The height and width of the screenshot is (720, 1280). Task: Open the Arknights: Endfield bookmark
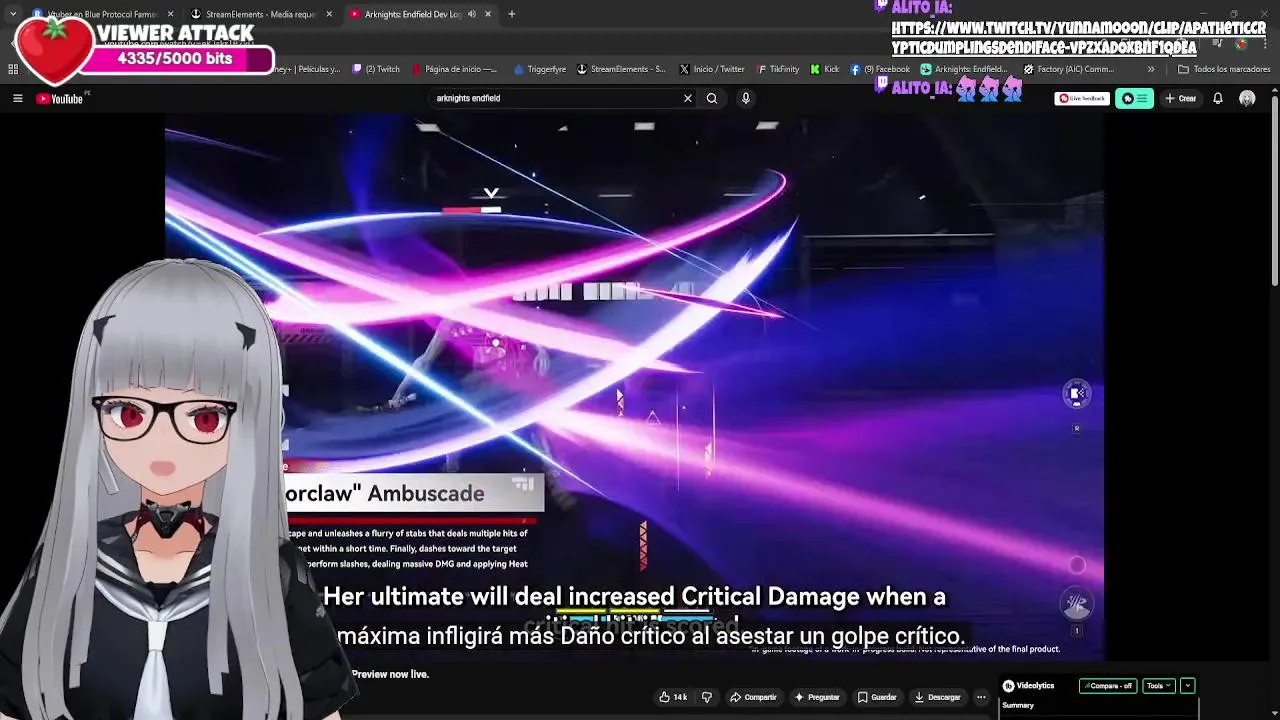point(964,69)
